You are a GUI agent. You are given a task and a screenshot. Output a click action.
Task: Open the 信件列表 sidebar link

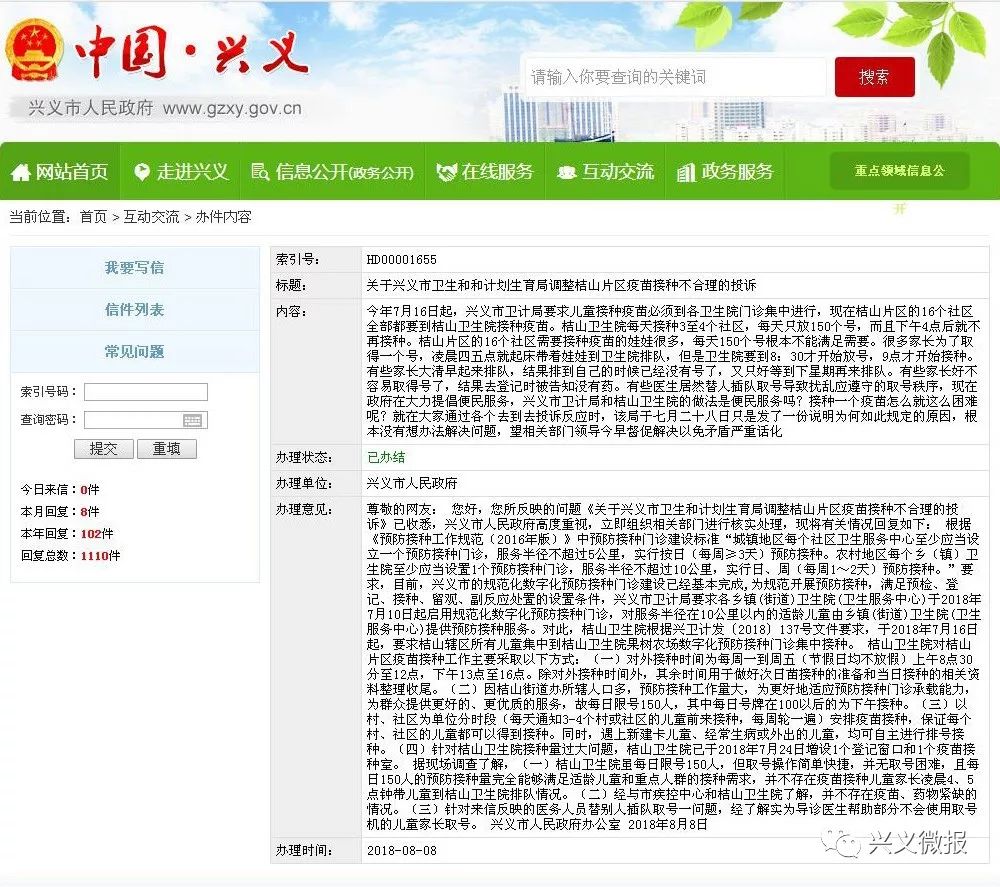click(134, 310)
